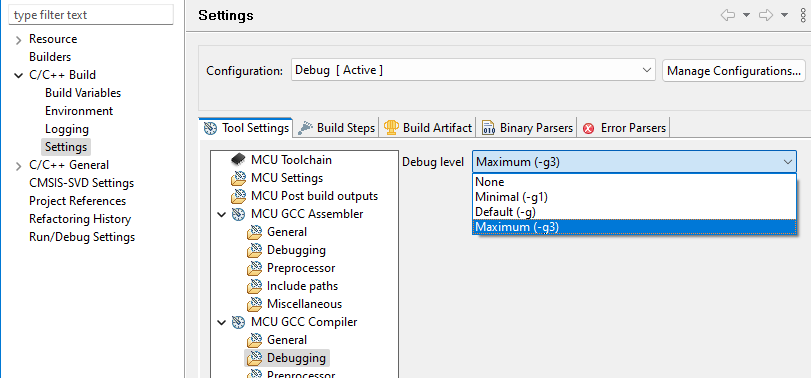811x378 pixels.
Task: Select Include paths under MCU GCC Assembler
Action: (x=302, y=286)
